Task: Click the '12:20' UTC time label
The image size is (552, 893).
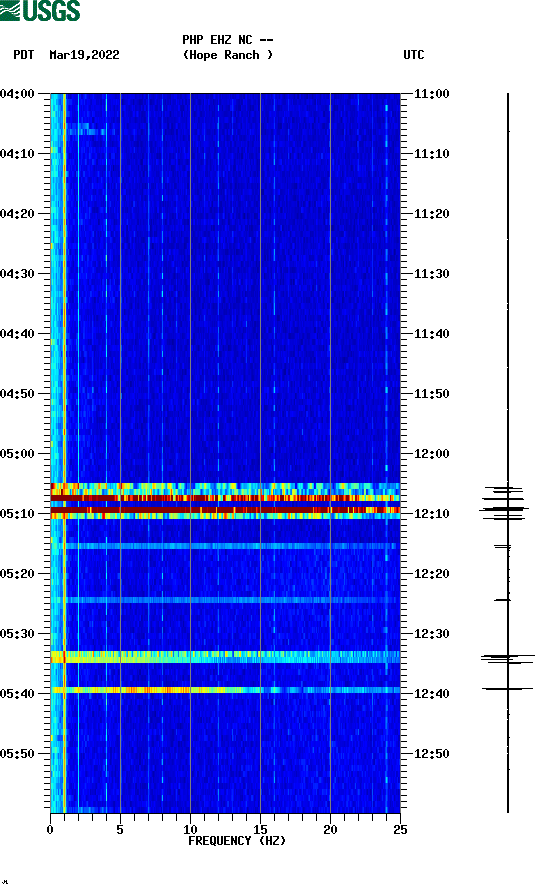Action: click(431, 574)
